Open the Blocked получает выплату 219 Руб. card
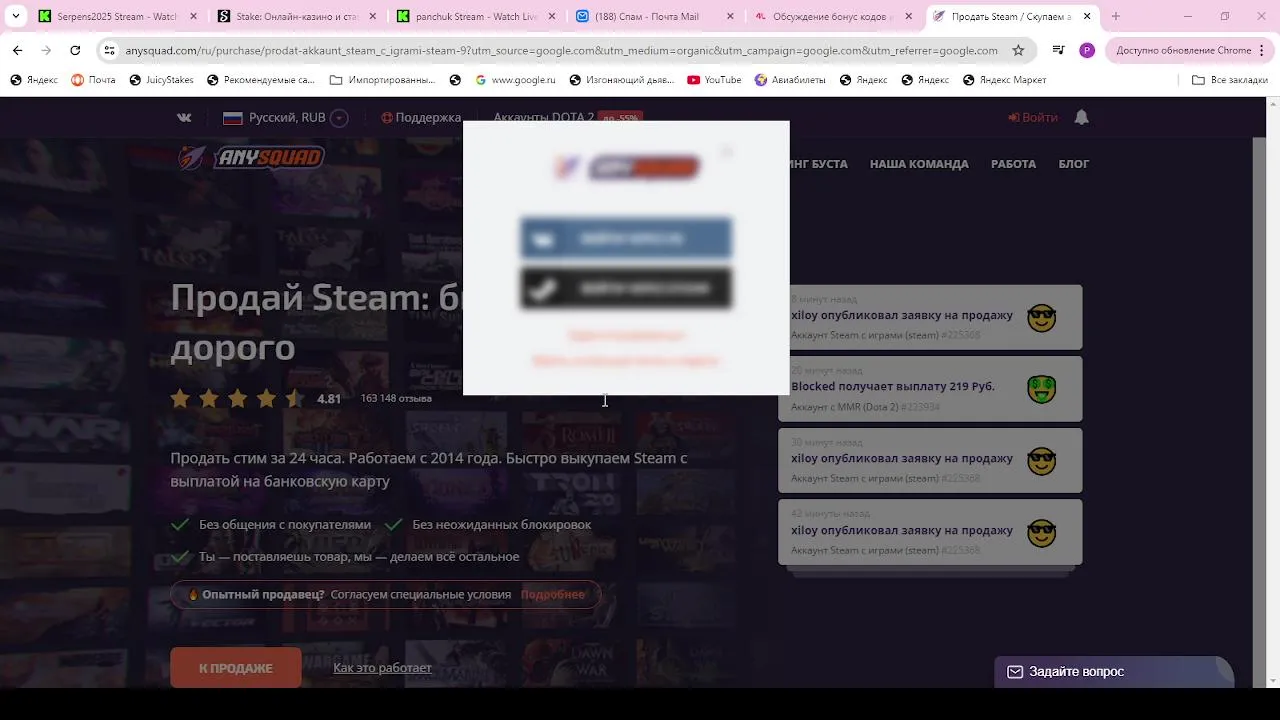This screenshot has width=1280, height=720. point(930,389)
